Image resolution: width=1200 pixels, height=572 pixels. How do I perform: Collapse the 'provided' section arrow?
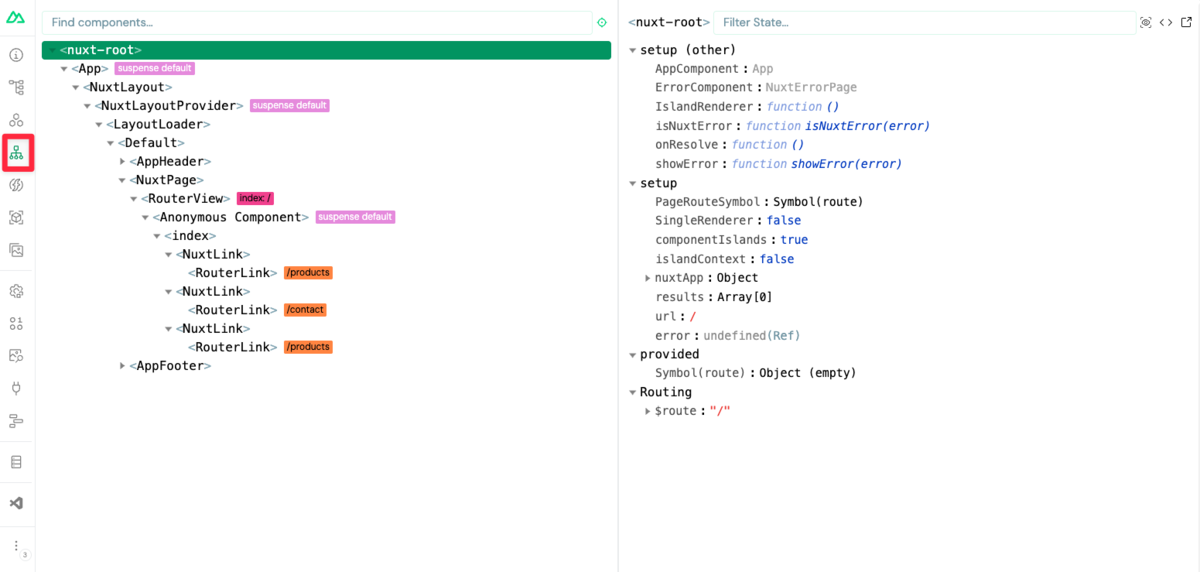click(x=632, y=355)
